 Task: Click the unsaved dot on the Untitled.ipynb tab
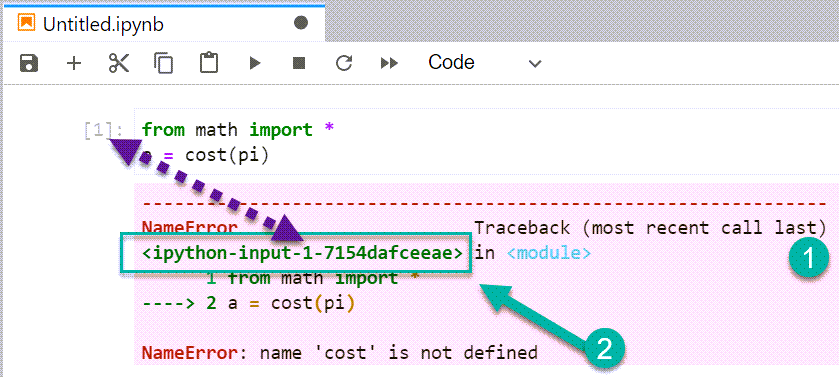click(x=301, y=23)
